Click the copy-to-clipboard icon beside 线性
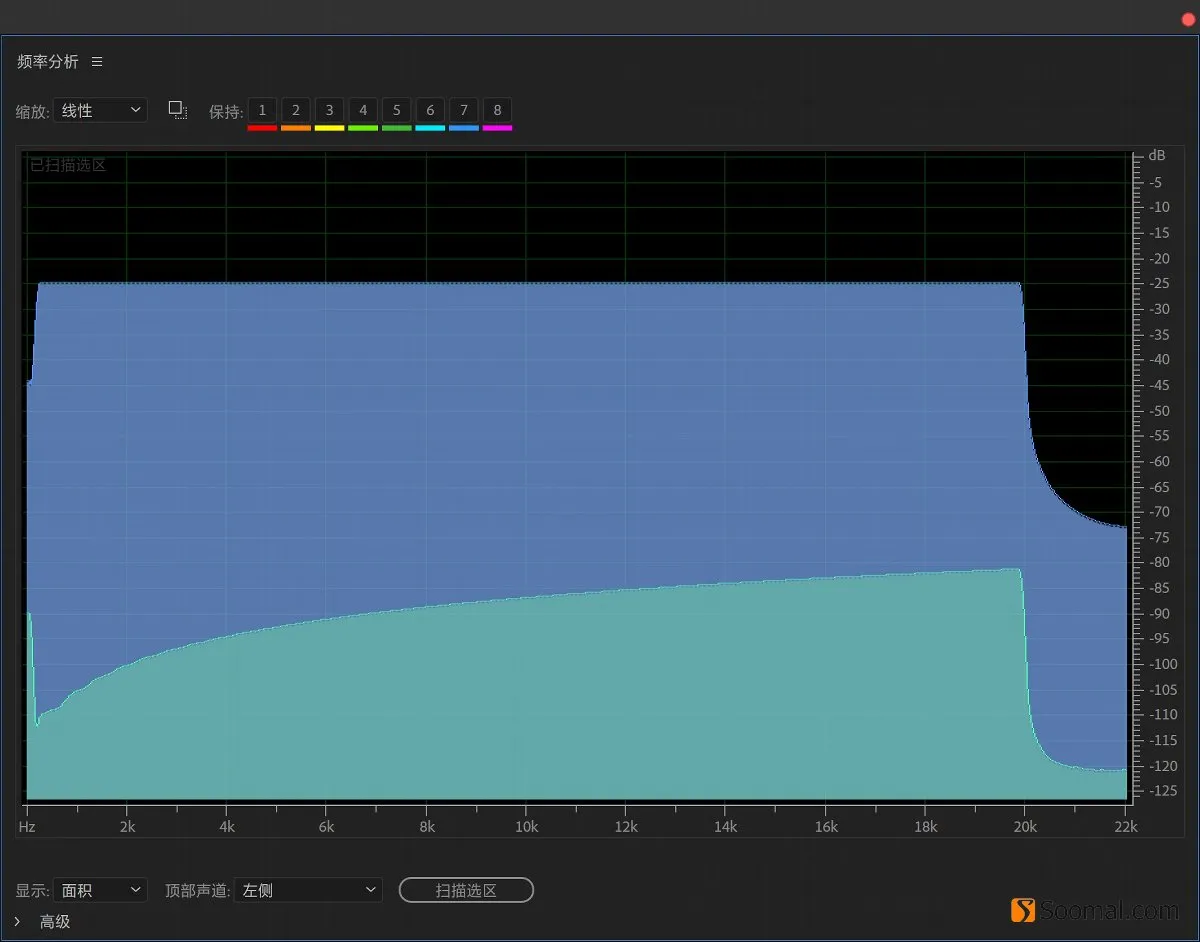 (x=178, y=110)
